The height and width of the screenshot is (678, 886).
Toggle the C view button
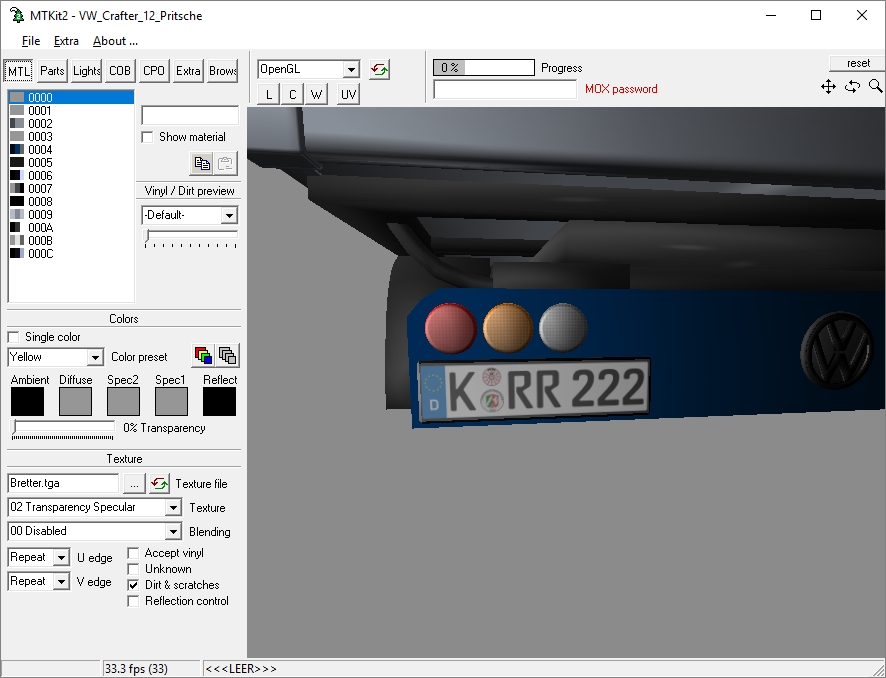point(292,94)
